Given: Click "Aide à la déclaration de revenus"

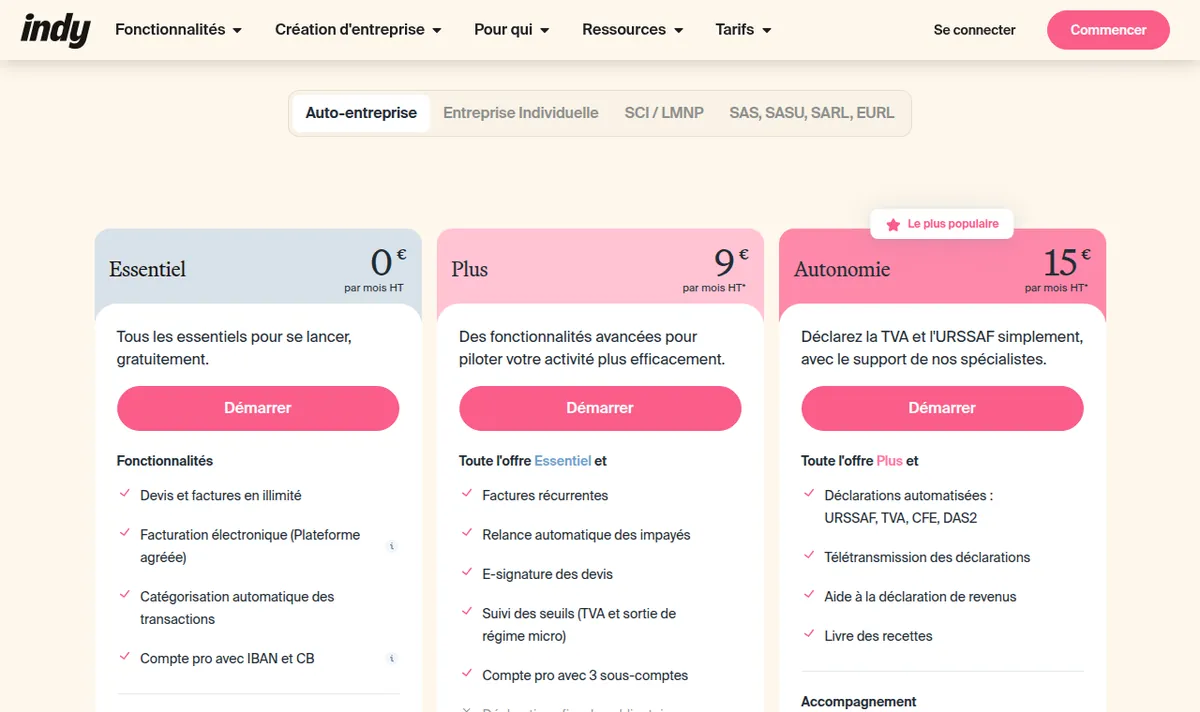Looking at the screenshot, I should [x=920, y=597].
